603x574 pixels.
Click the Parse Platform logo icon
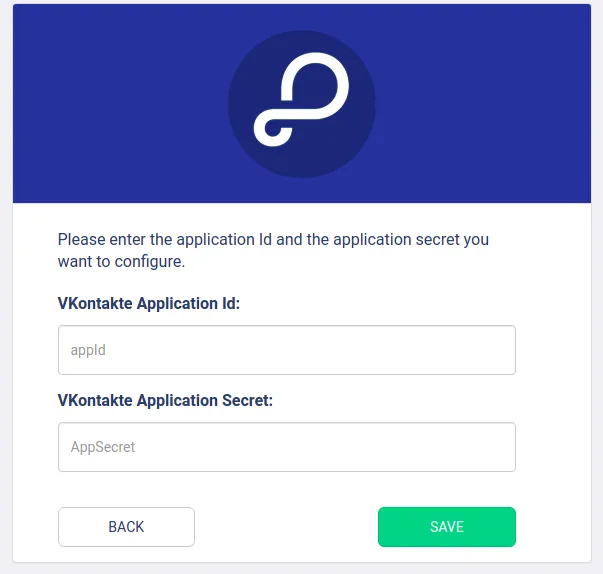pos(302,104)
